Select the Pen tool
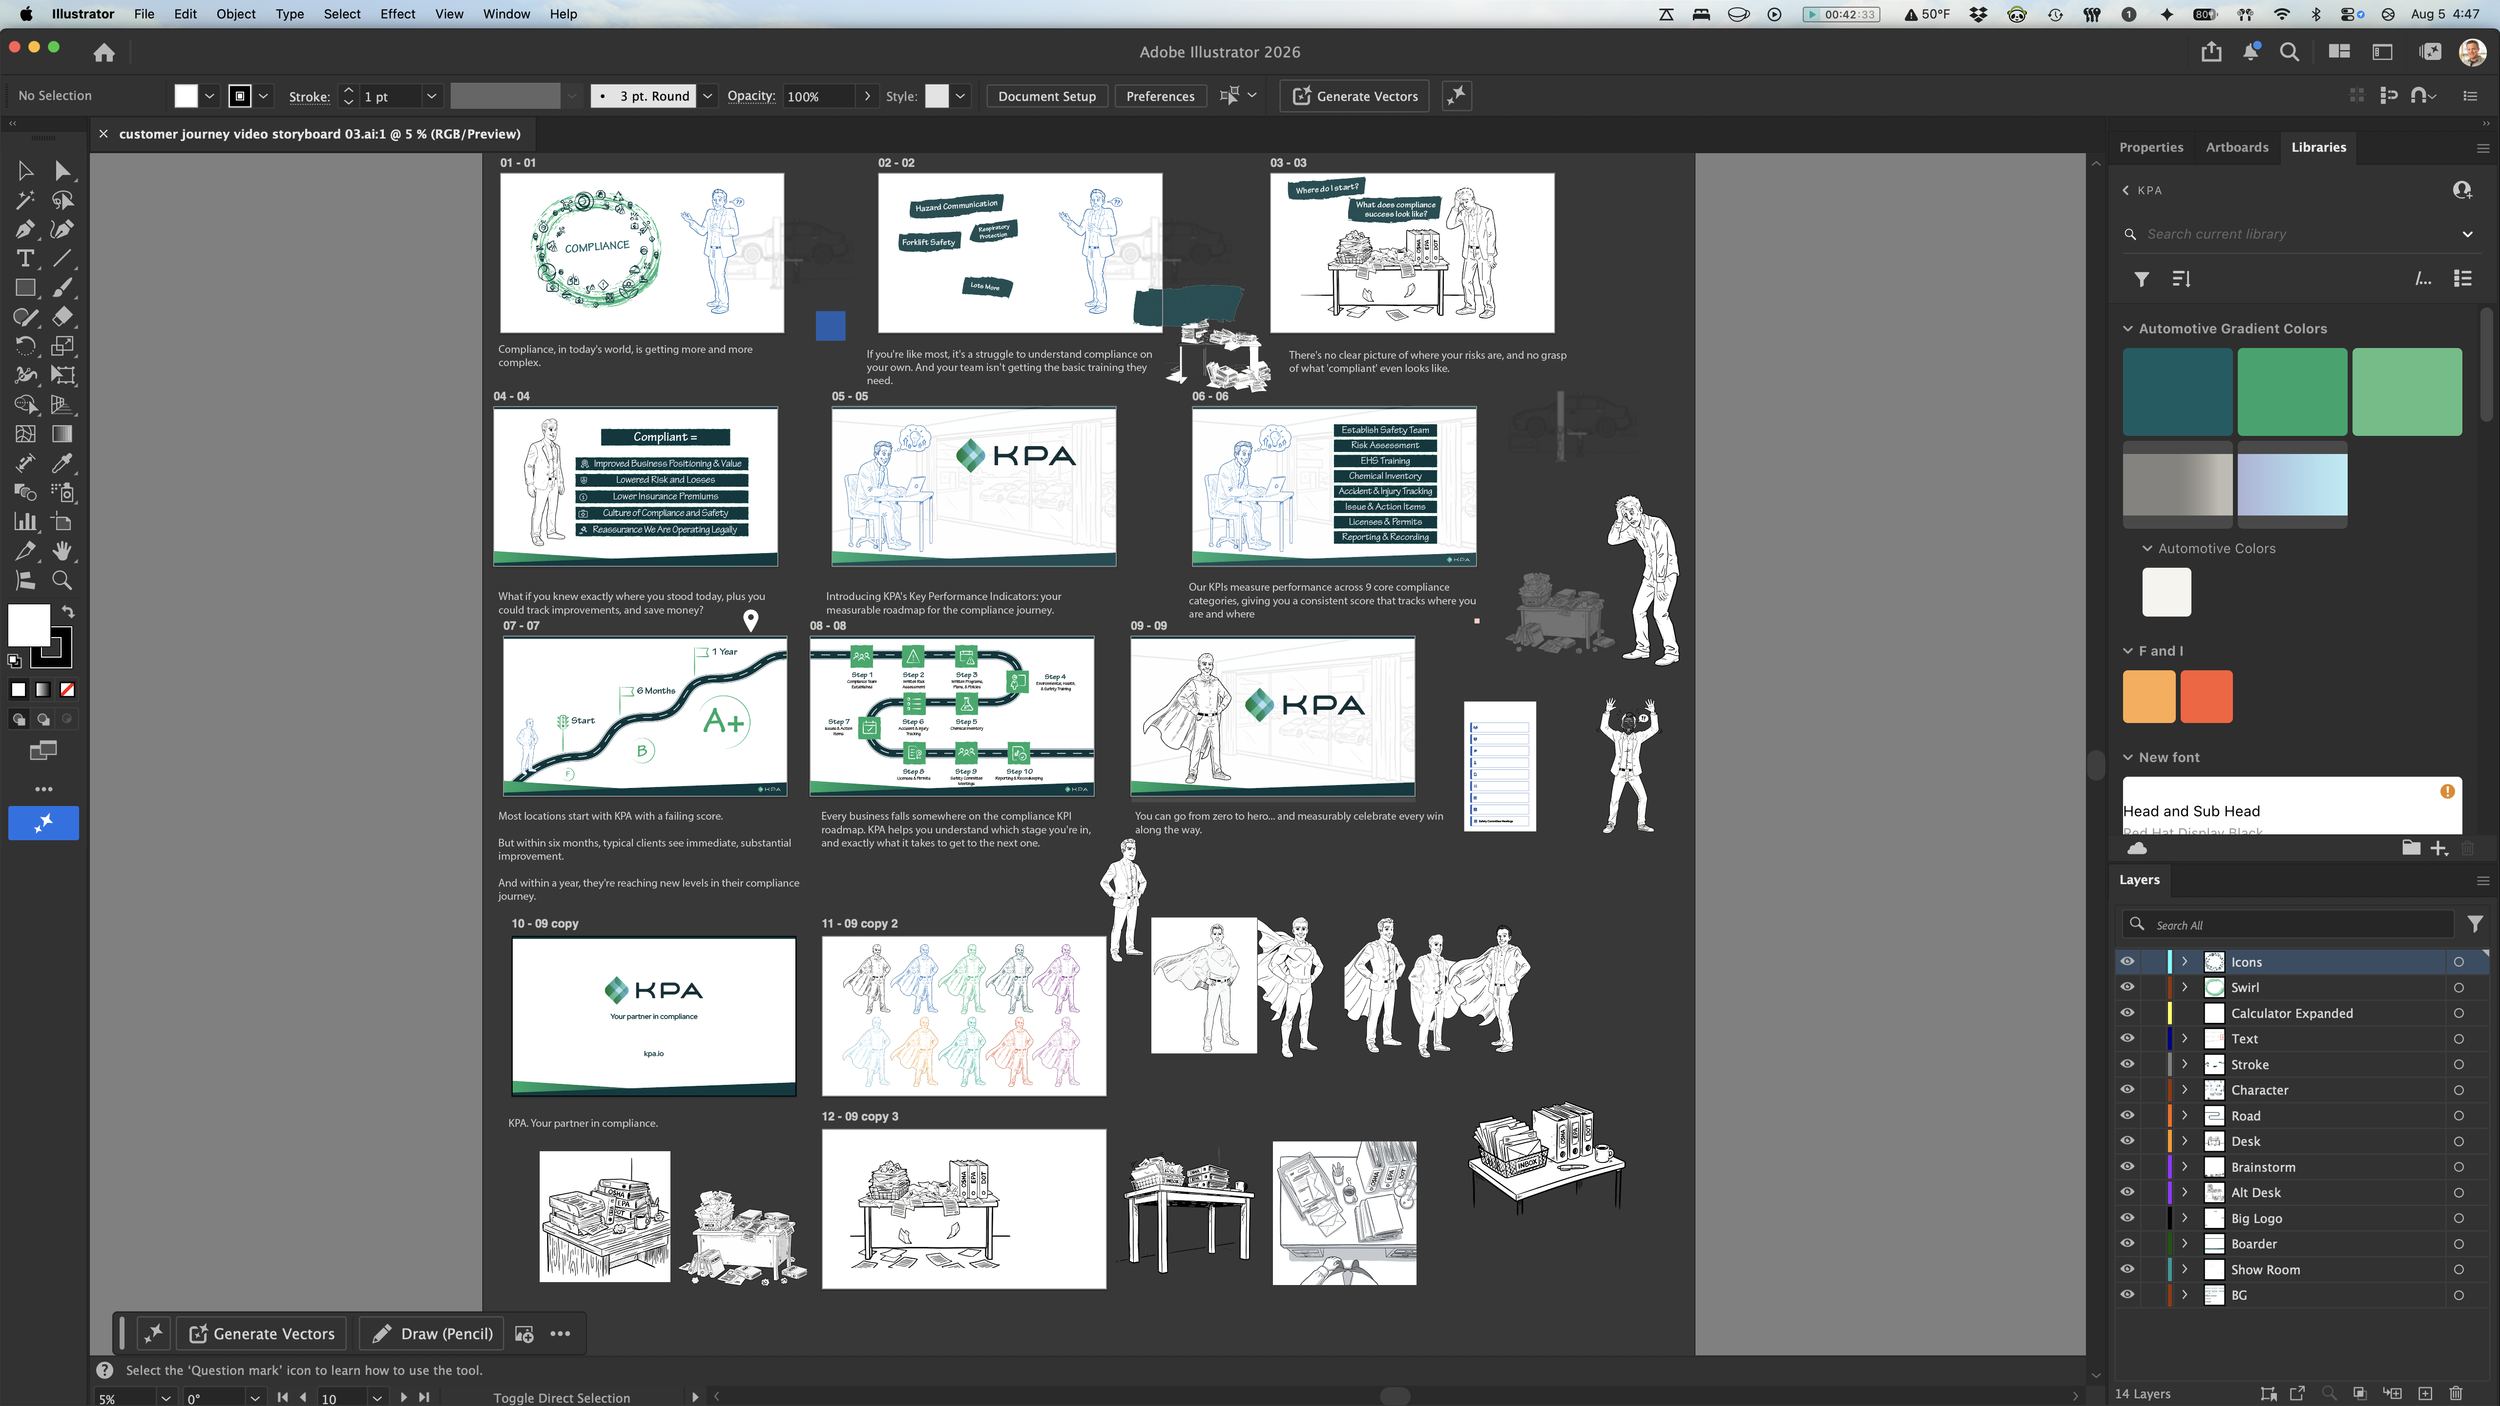The width and height of the screenshot is (2500, 1406). click(x=25, y=229)
